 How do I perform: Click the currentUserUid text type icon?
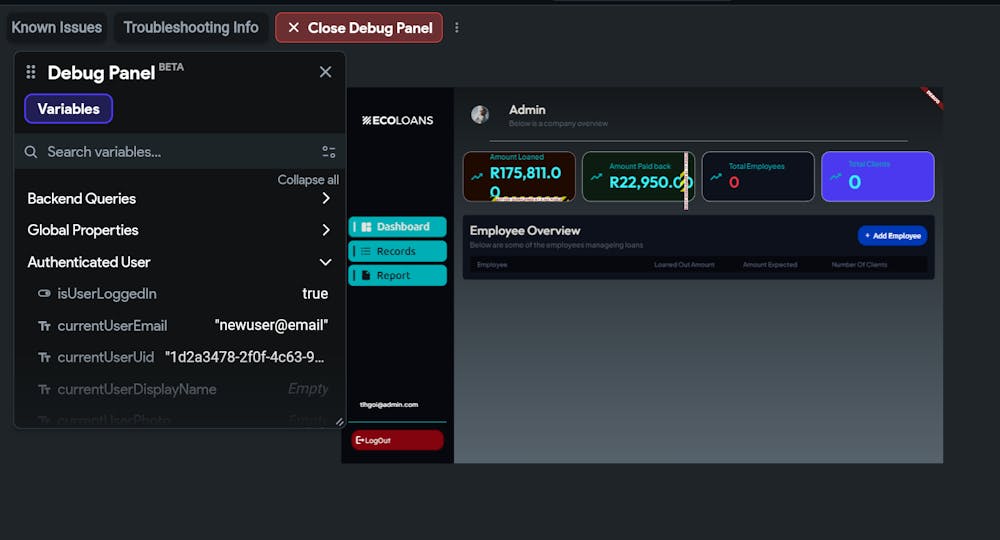tap(44, 358)
